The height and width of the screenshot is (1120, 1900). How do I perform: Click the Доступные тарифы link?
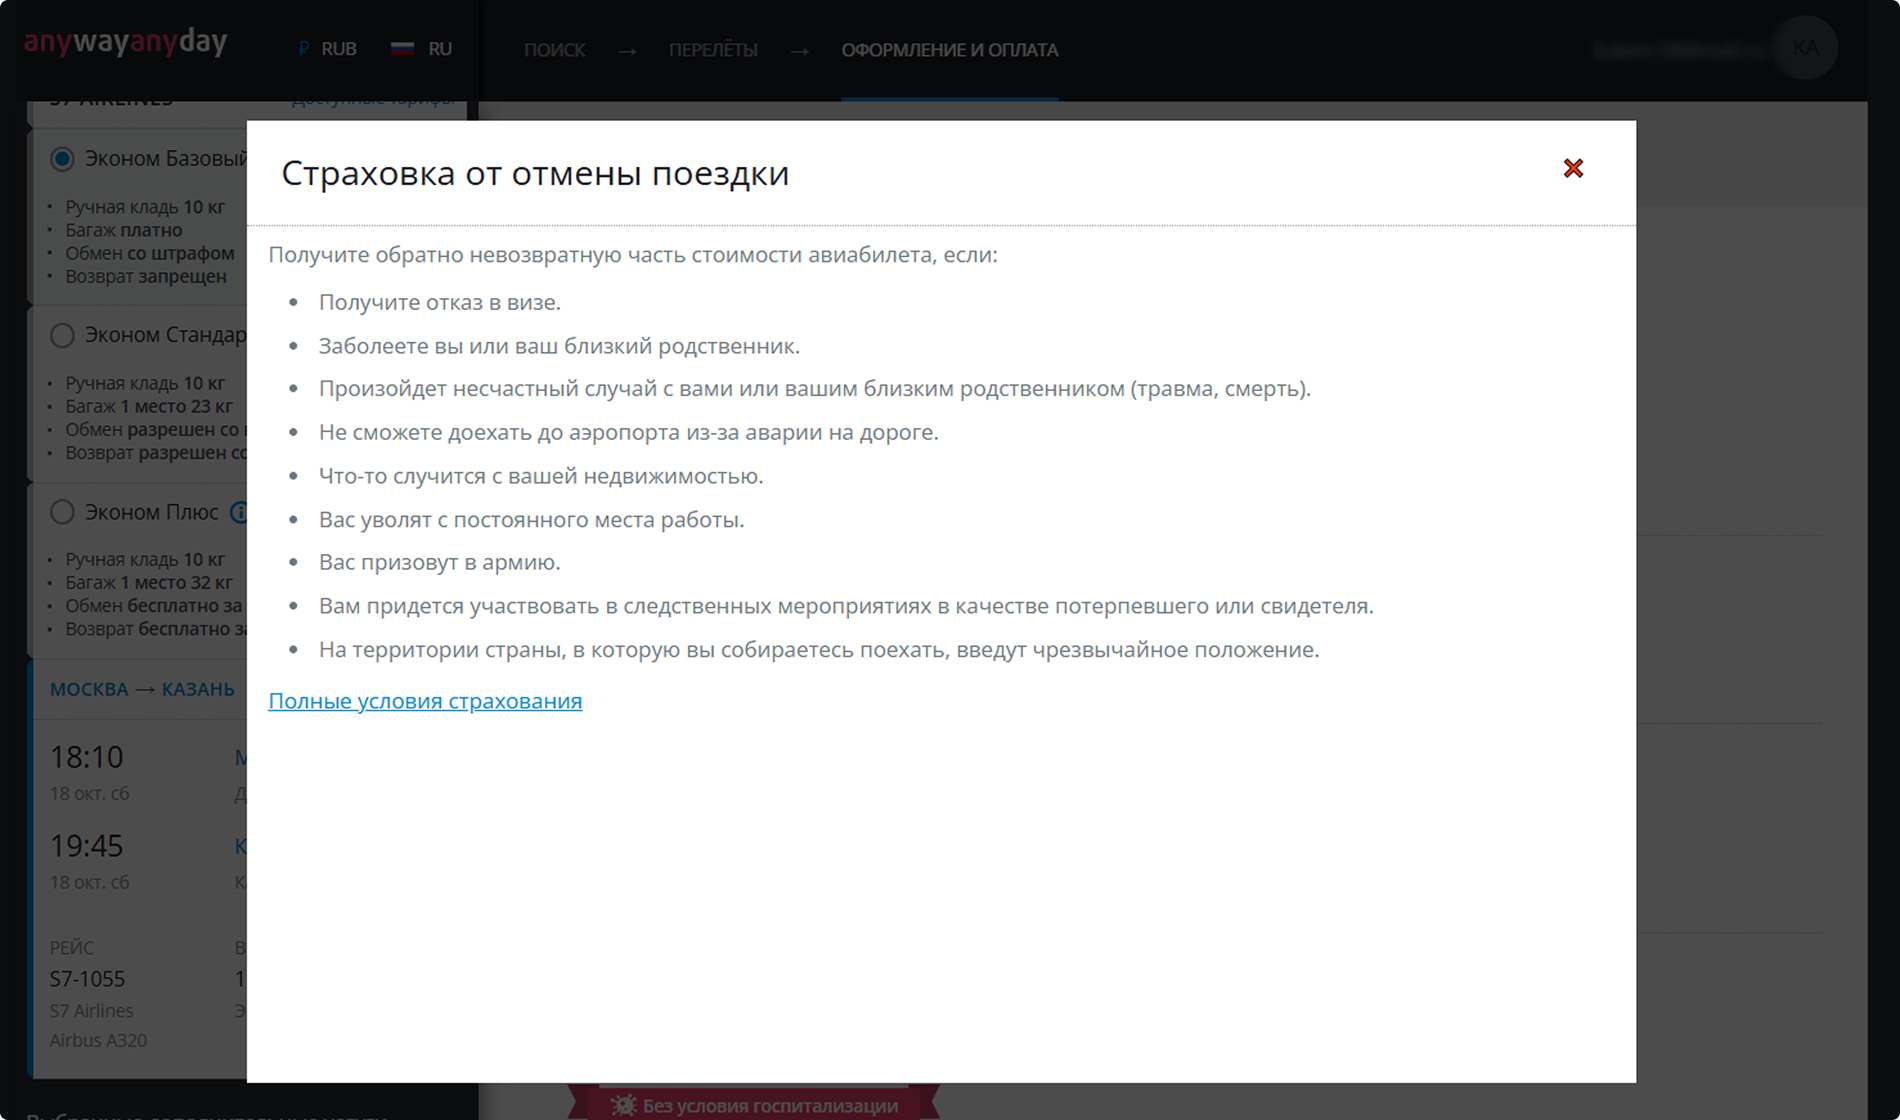(372, 99)
